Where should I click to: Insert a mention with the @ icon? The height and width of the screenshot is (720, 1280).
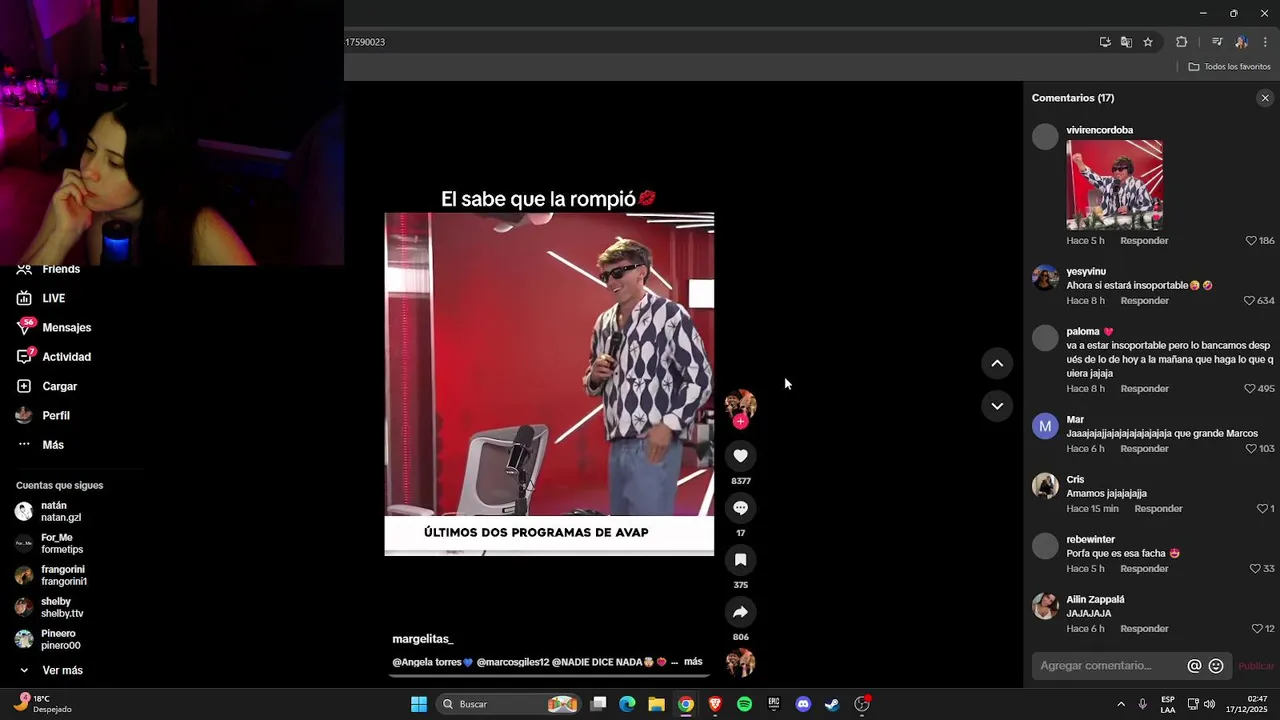1194,666
